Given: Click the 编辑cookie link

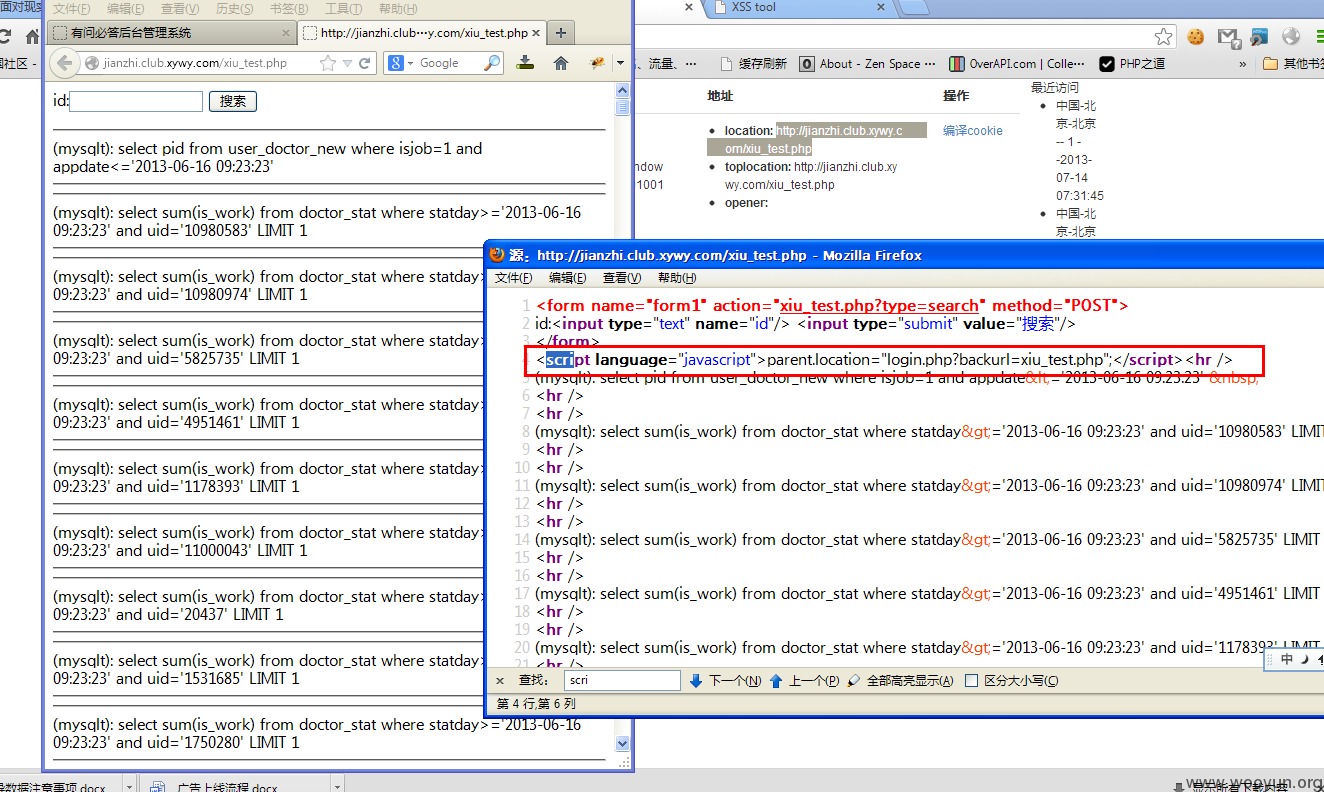Looking at the screenshot, I should (x=972, y=131).
